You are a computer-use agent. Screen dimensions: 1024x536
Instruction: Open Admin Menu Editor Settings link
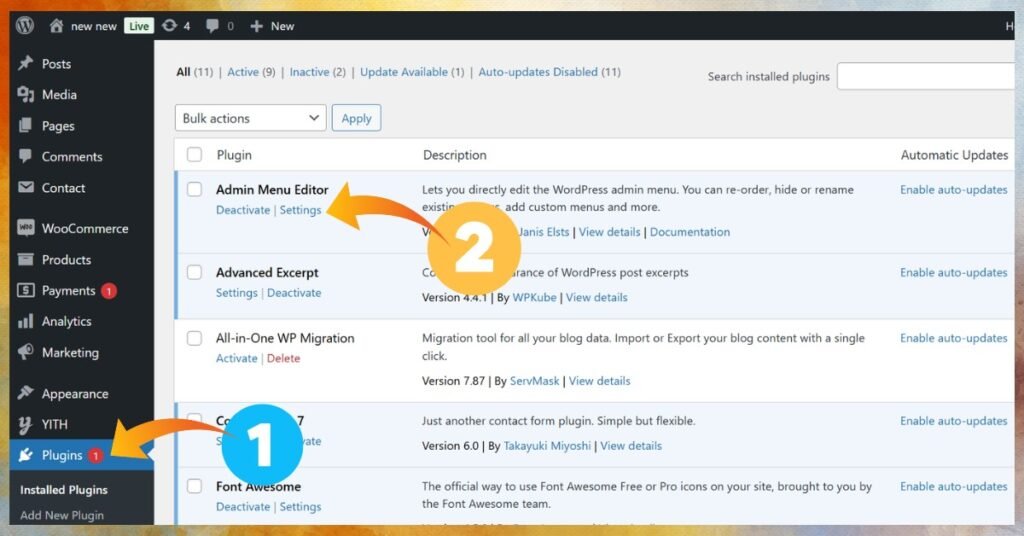tap(300, 210)
